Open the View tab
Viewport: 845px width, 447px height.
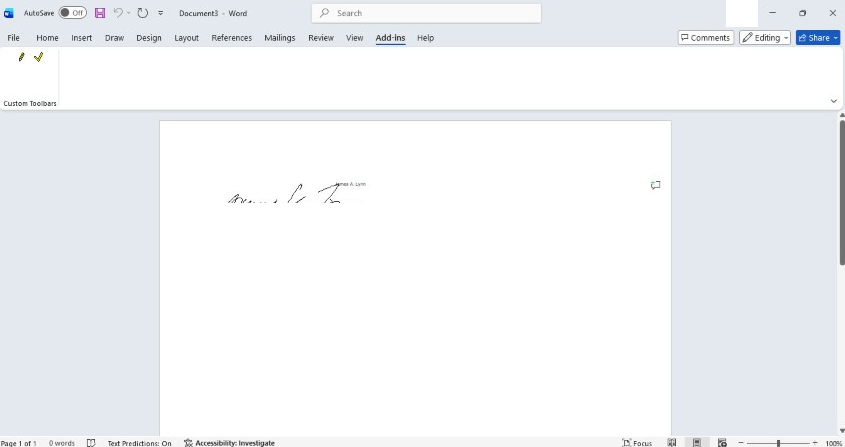pos(355,38)
